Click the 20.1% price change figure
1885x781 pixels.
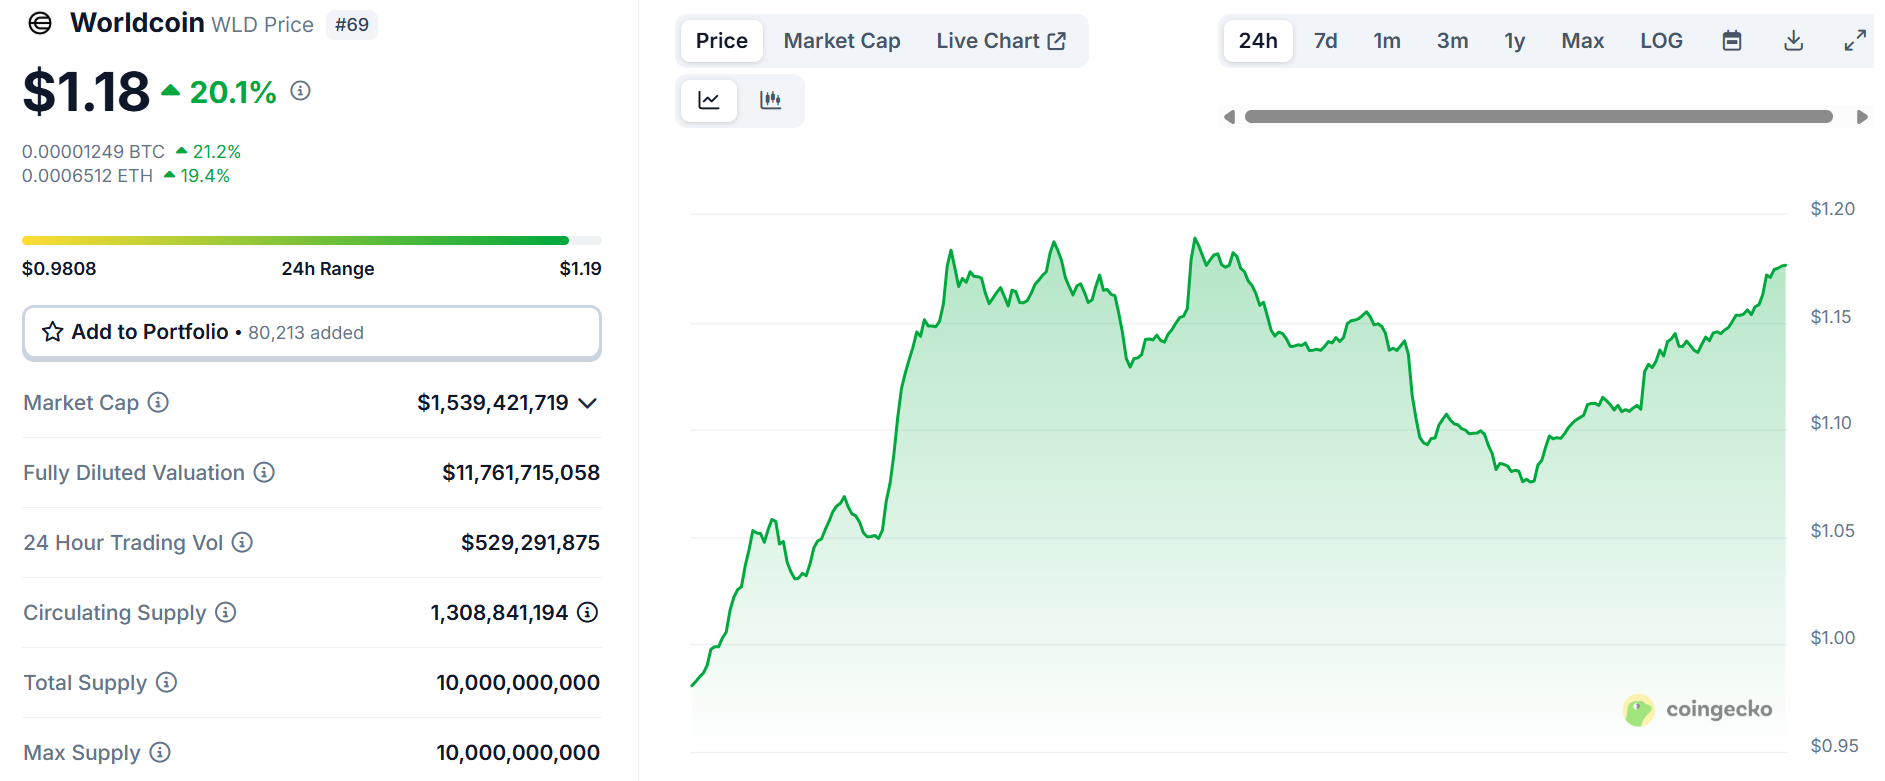[x=232, y=92]
